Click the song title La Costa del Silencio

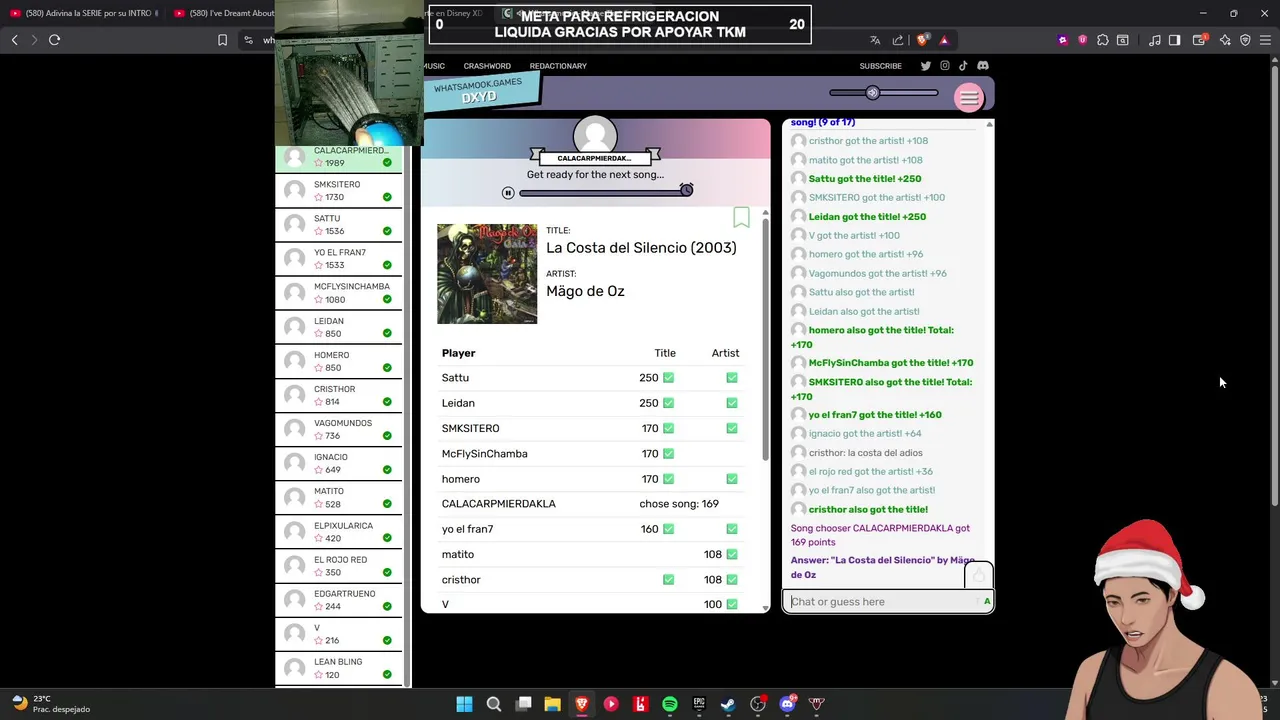pos(641,248)
